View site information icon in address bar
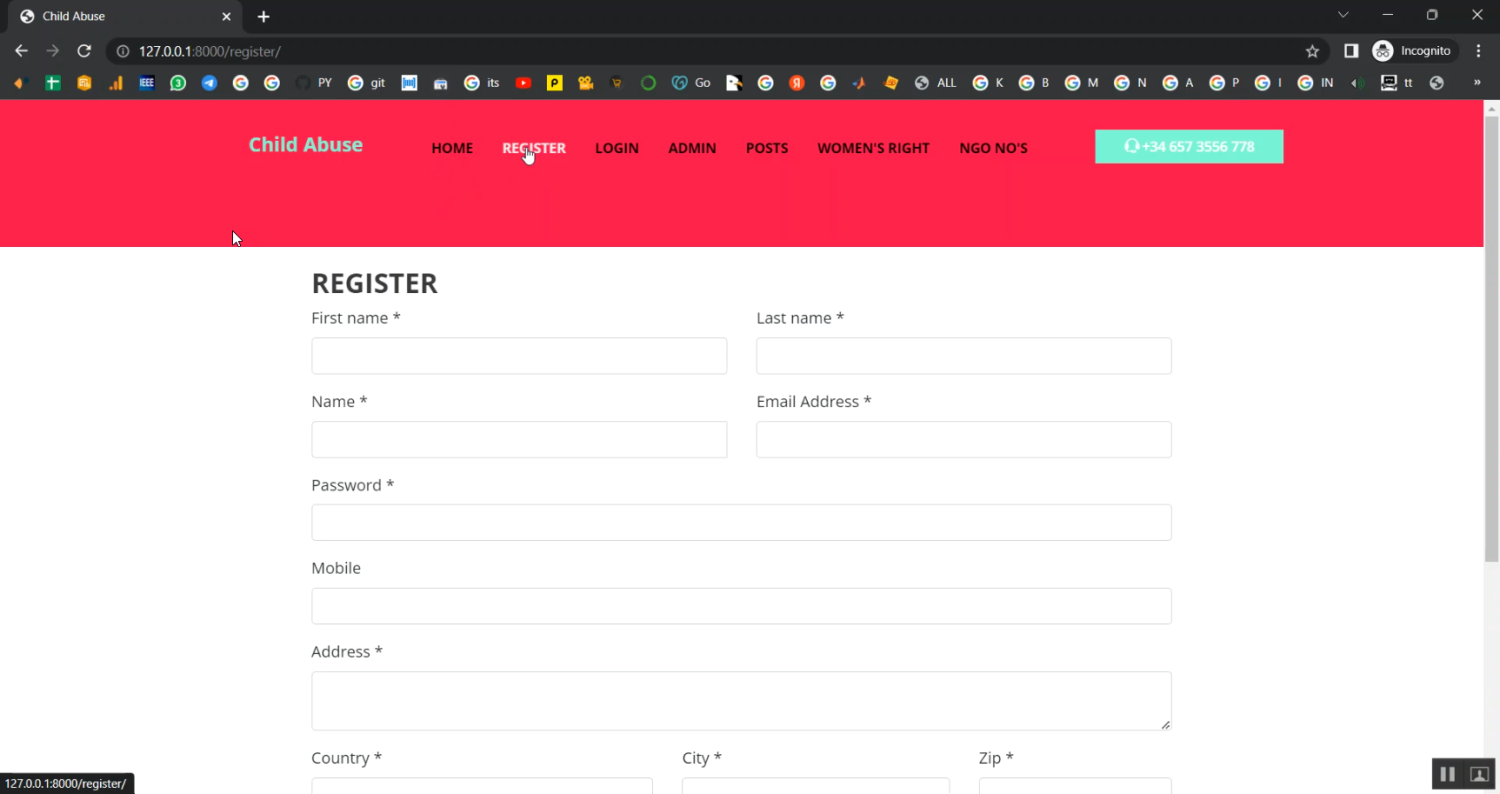The height and width of the screenshot is (794, 1500). click(122, 51)
